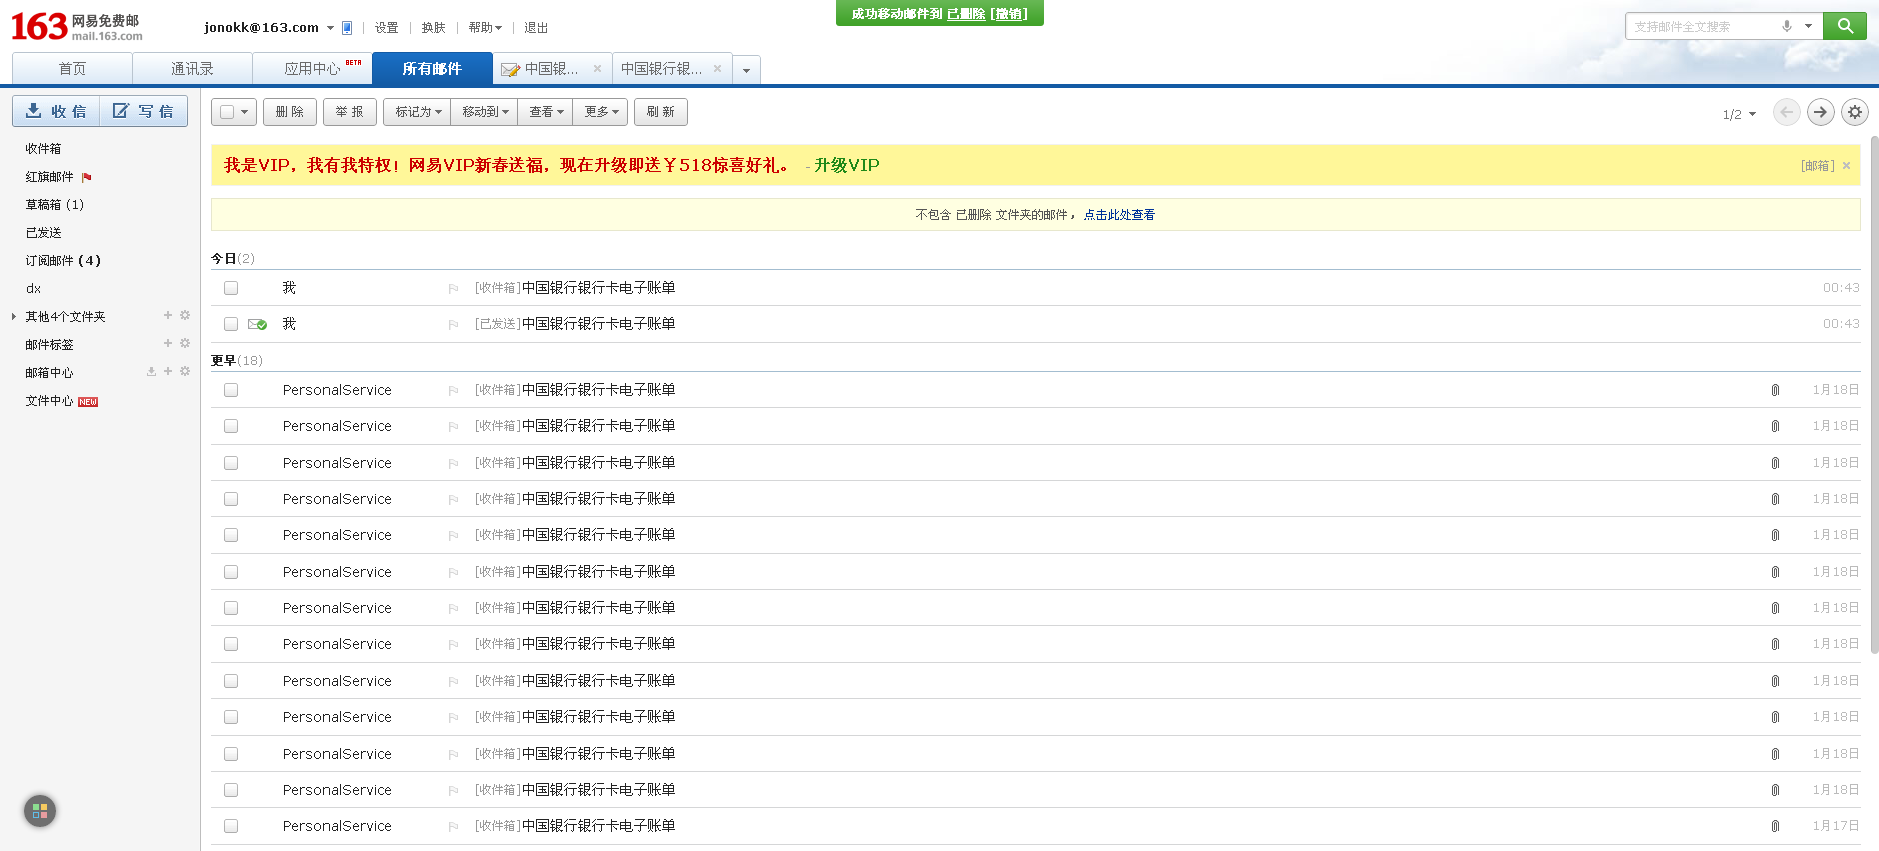This screenshot has width=1879, height=851.
Task: Click the mail search input field
Action: coord(1705,27)
